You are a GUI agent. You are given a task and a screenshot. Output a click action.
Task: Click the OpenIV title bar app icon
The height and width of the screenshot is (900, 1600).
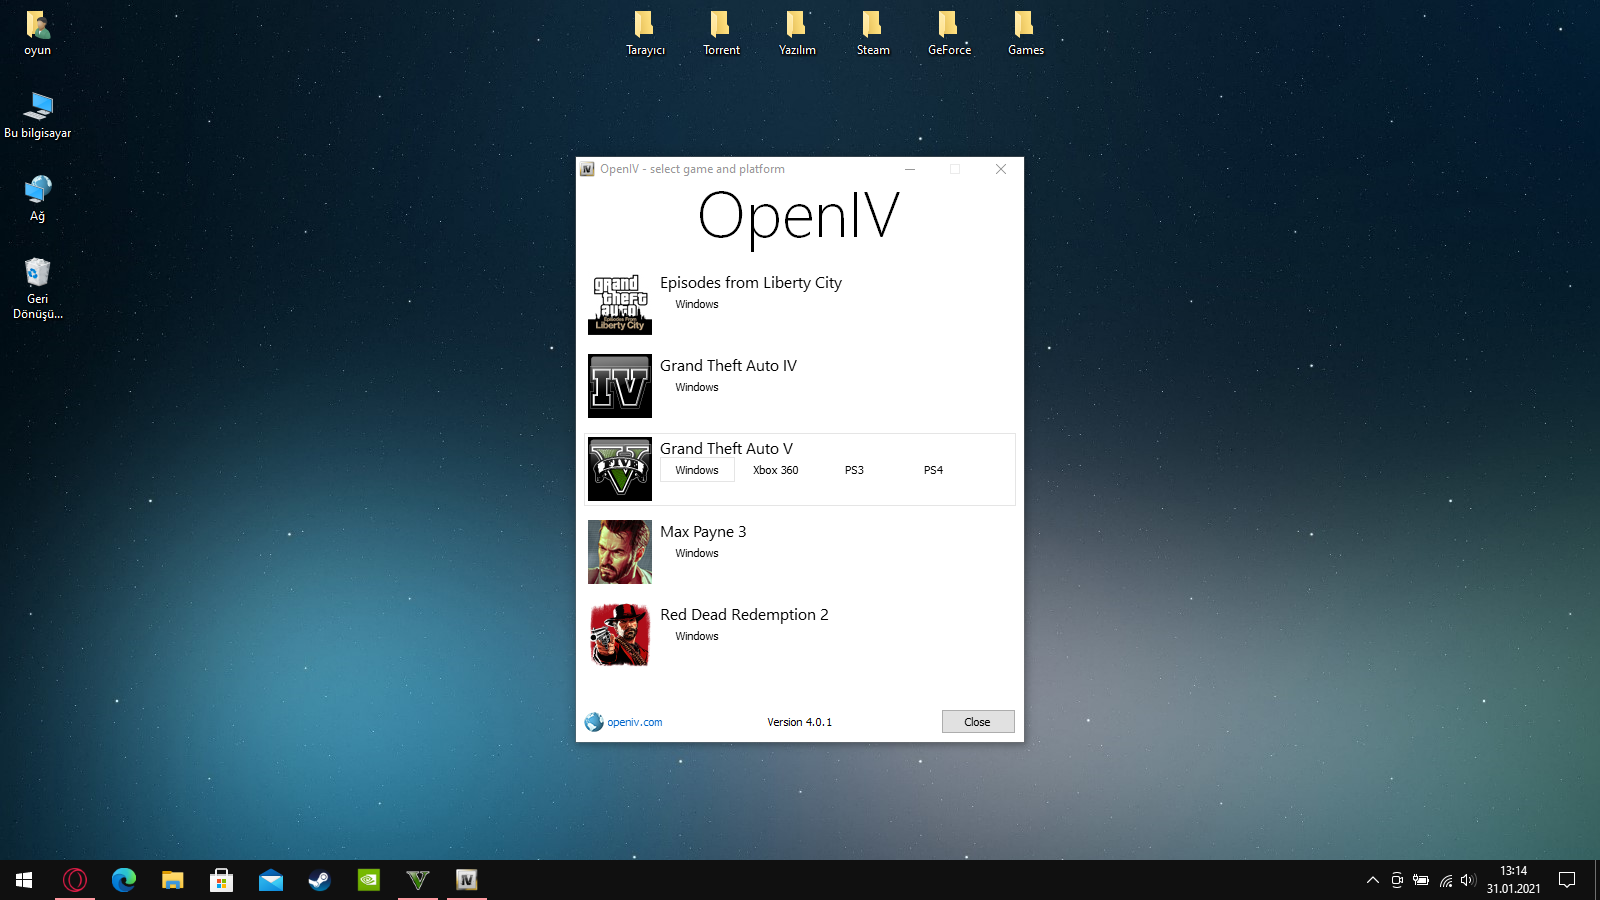pyautogui.click(x=588, y=169)
